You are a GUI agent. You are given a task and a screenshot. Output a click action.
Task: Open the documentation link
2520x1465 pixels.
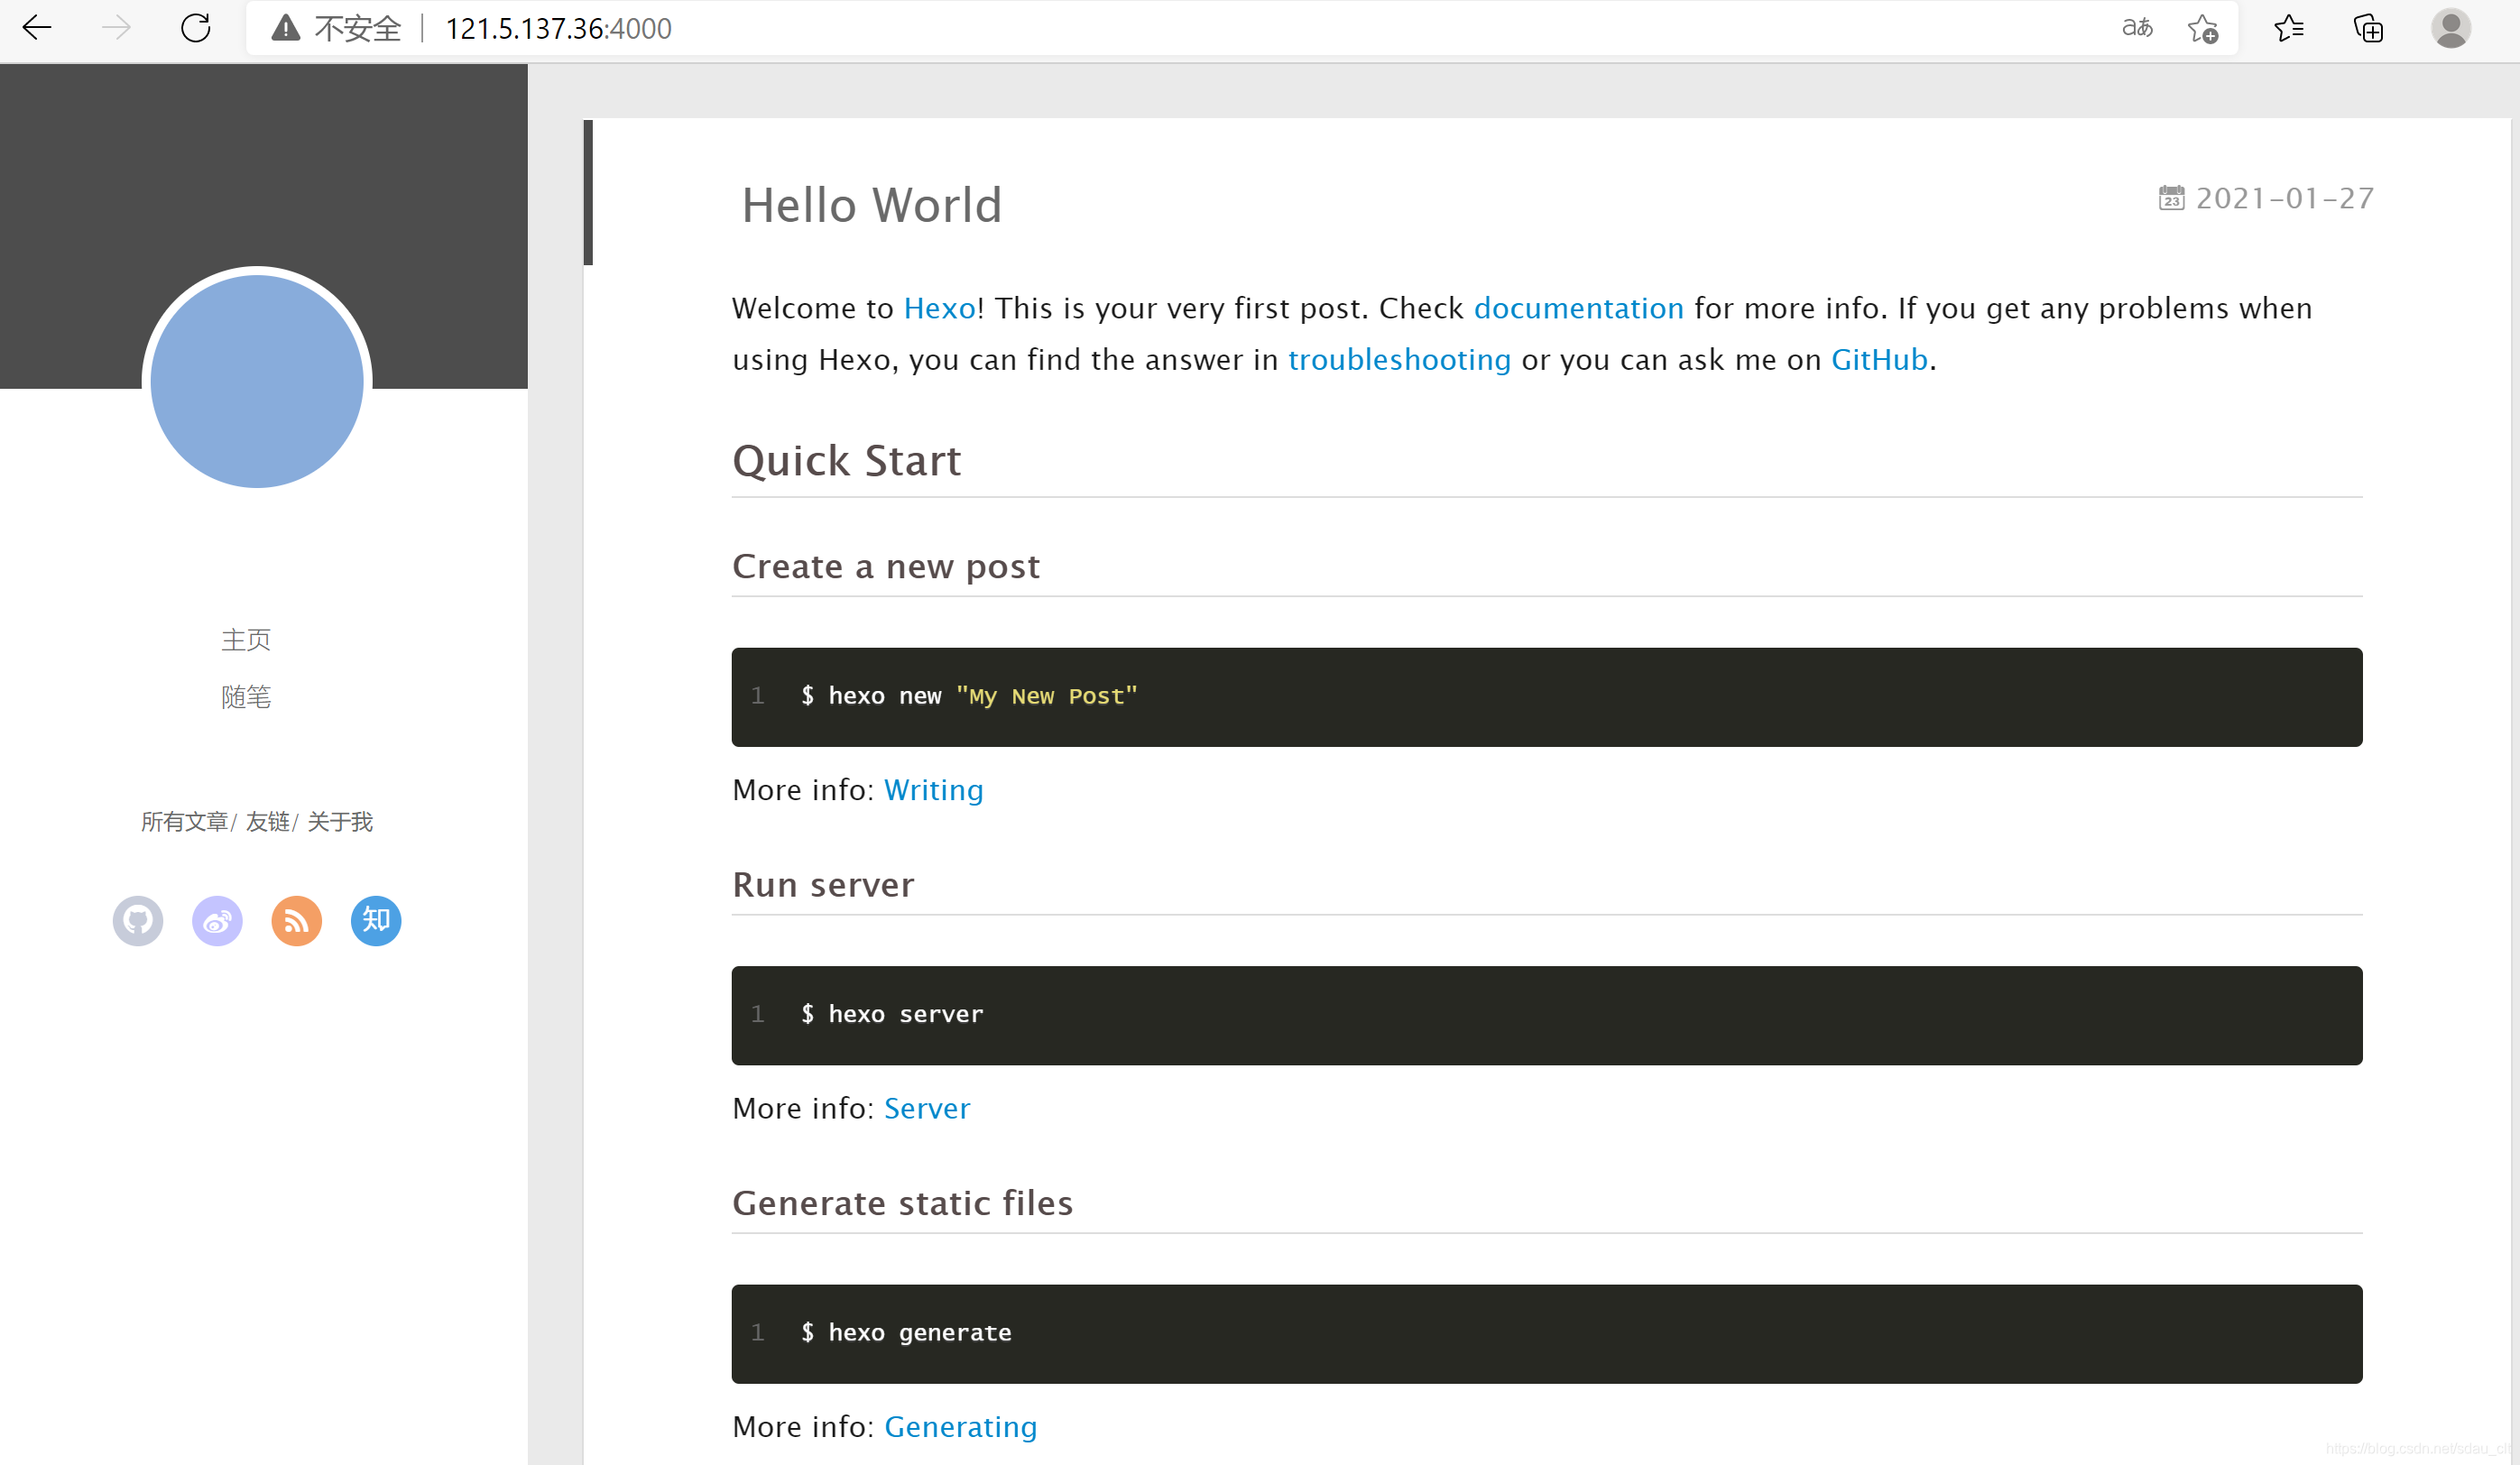coord(1579,308)
